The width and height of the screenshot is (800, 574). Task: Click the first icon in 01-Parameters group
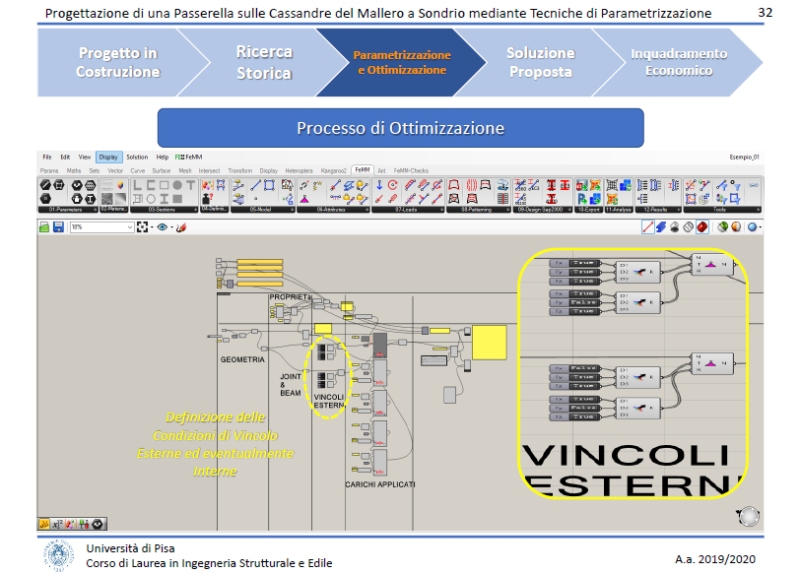click(x=46, y=186)
